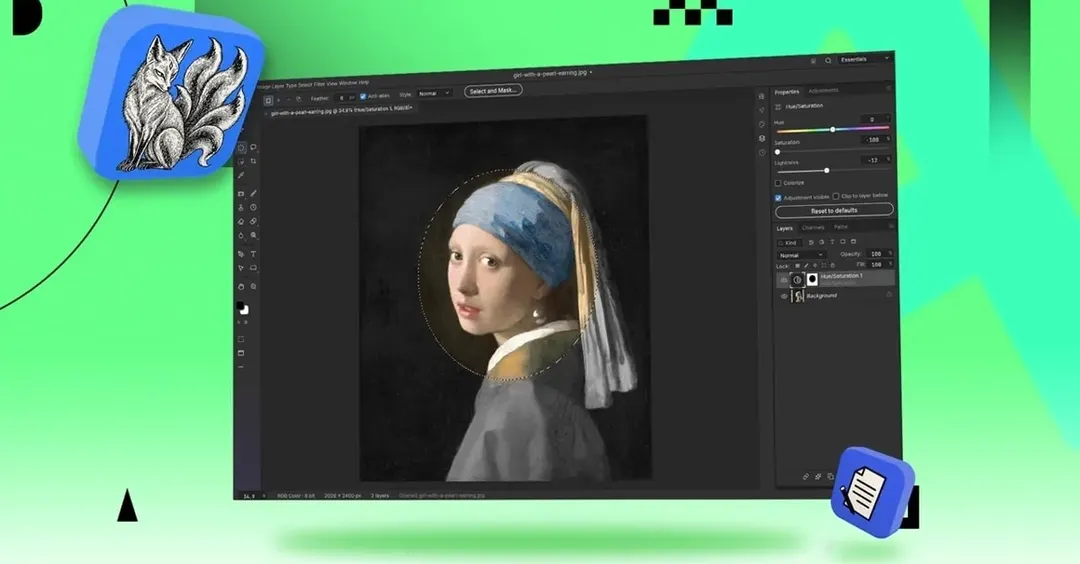
Task: Select the Hand tool
Action: [241, 286]
